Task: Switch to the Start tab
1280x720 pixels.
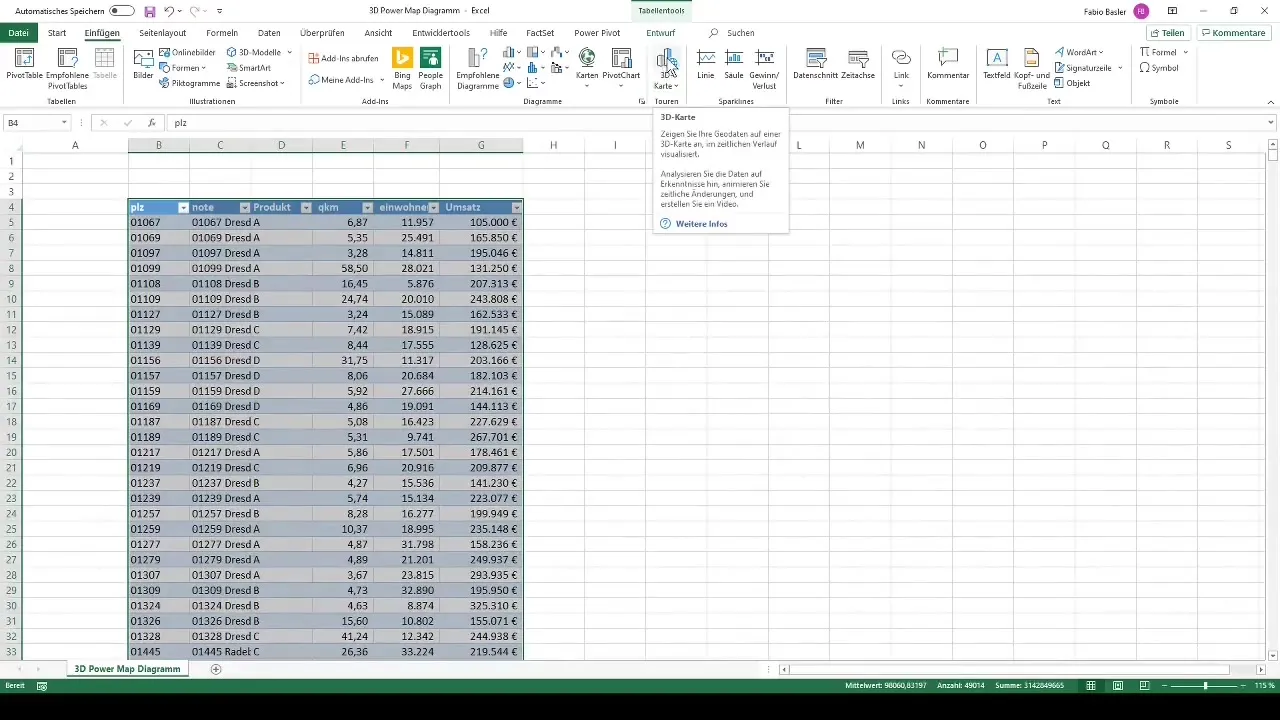Action: pos(57,33)
